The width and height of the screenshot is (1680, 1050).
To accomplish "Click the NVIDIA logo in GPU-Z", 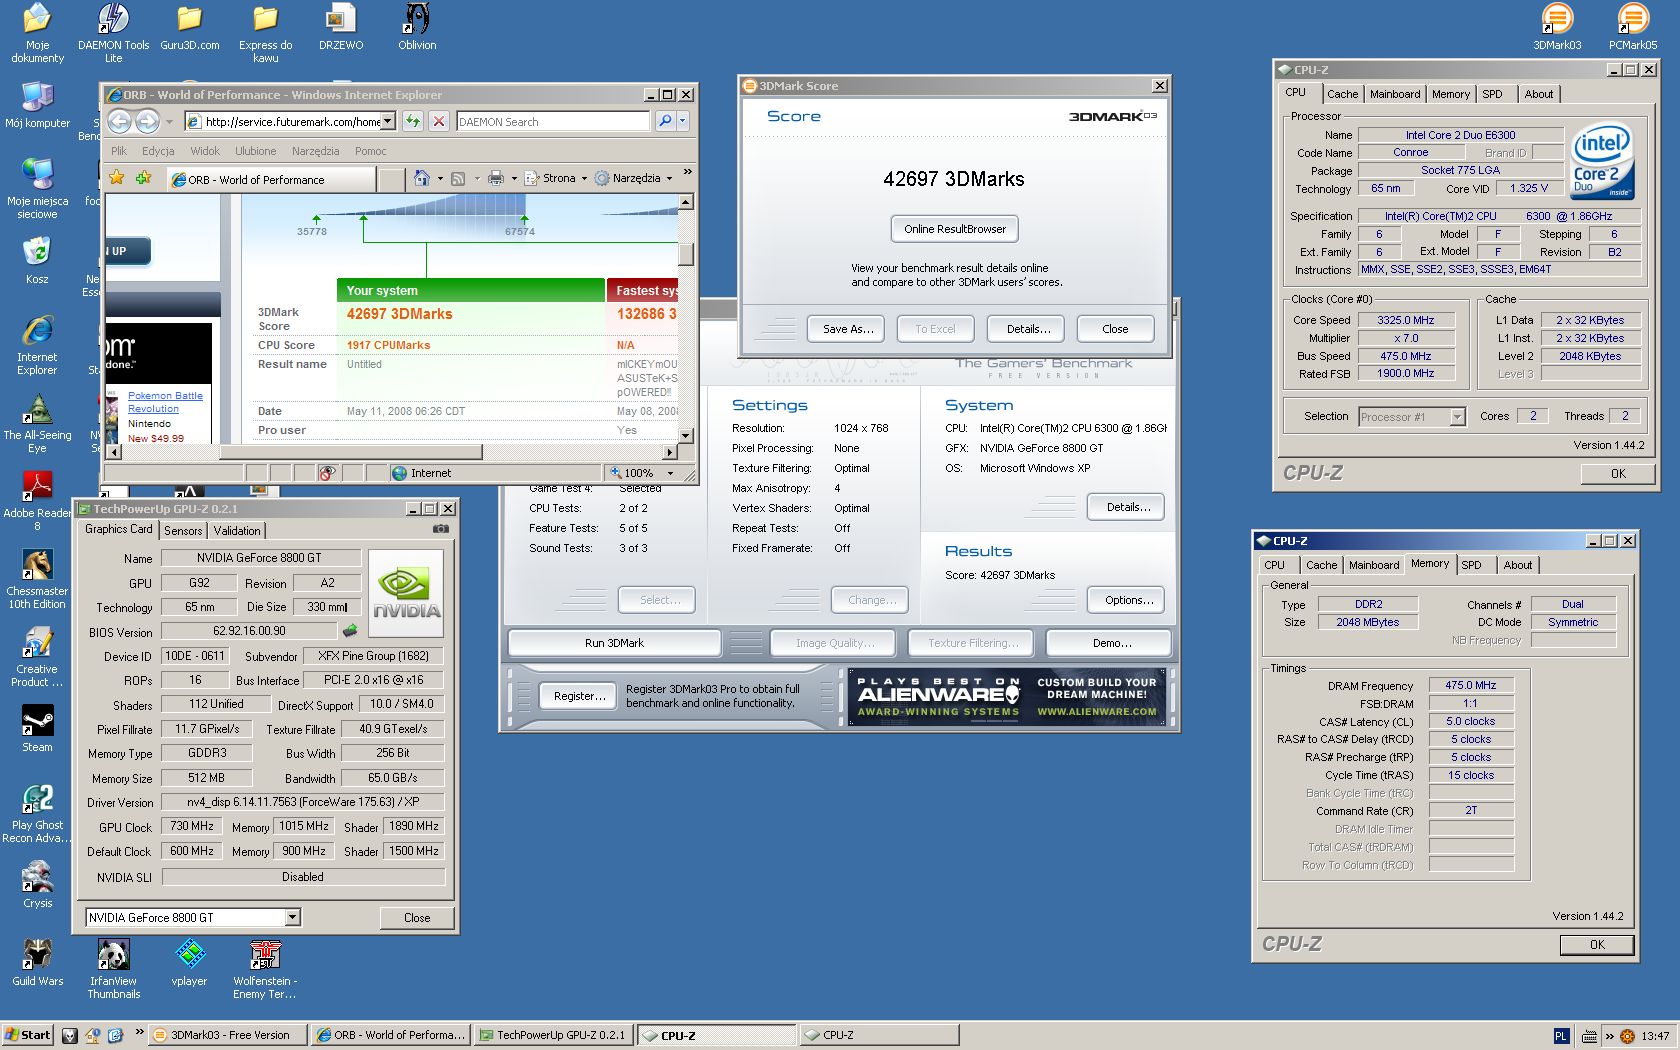I will point(406,594).
